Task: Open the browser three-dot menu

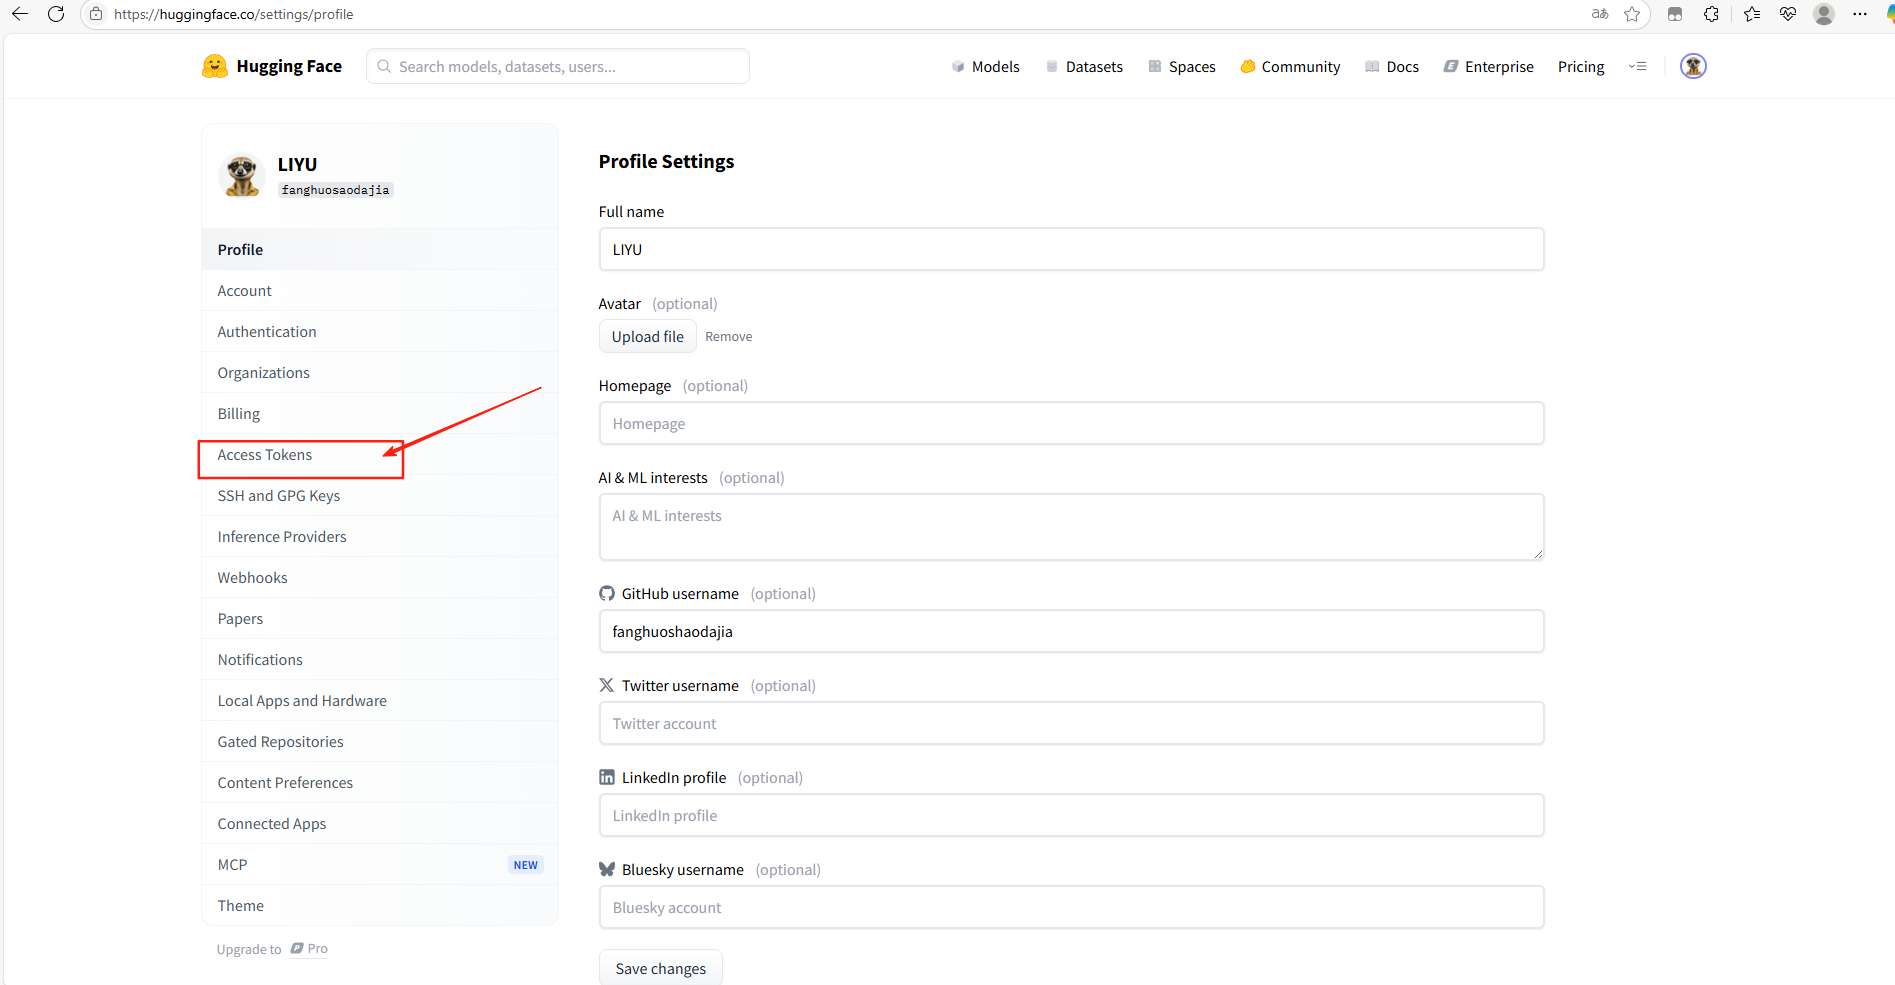Action: click(x=1860, y=14)
